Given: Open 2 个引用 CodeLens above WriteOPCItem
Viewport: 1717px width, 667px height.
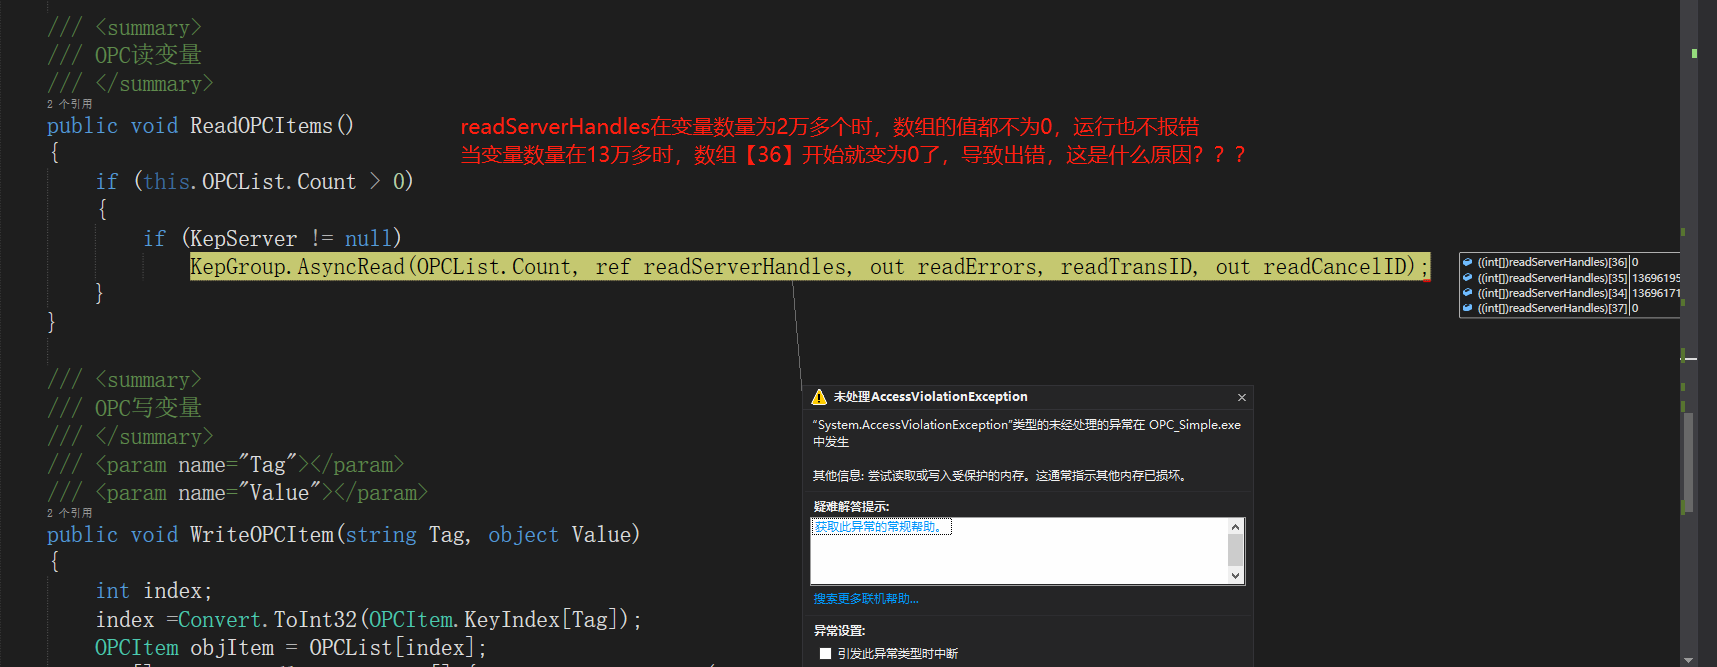Looking at the screenshot, I should pos(69,513).
